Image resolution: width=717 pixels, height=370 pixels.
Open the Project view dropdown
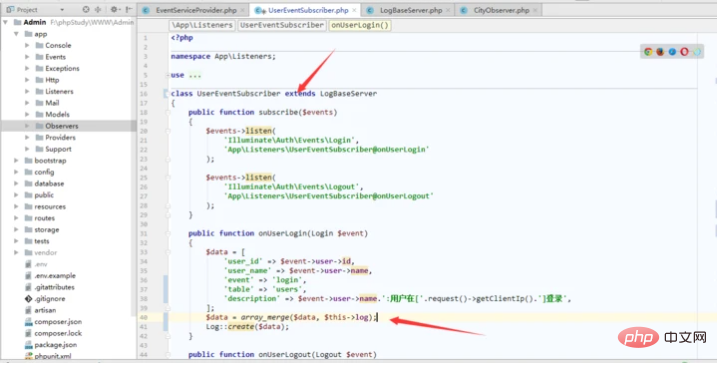click(62, 10)
